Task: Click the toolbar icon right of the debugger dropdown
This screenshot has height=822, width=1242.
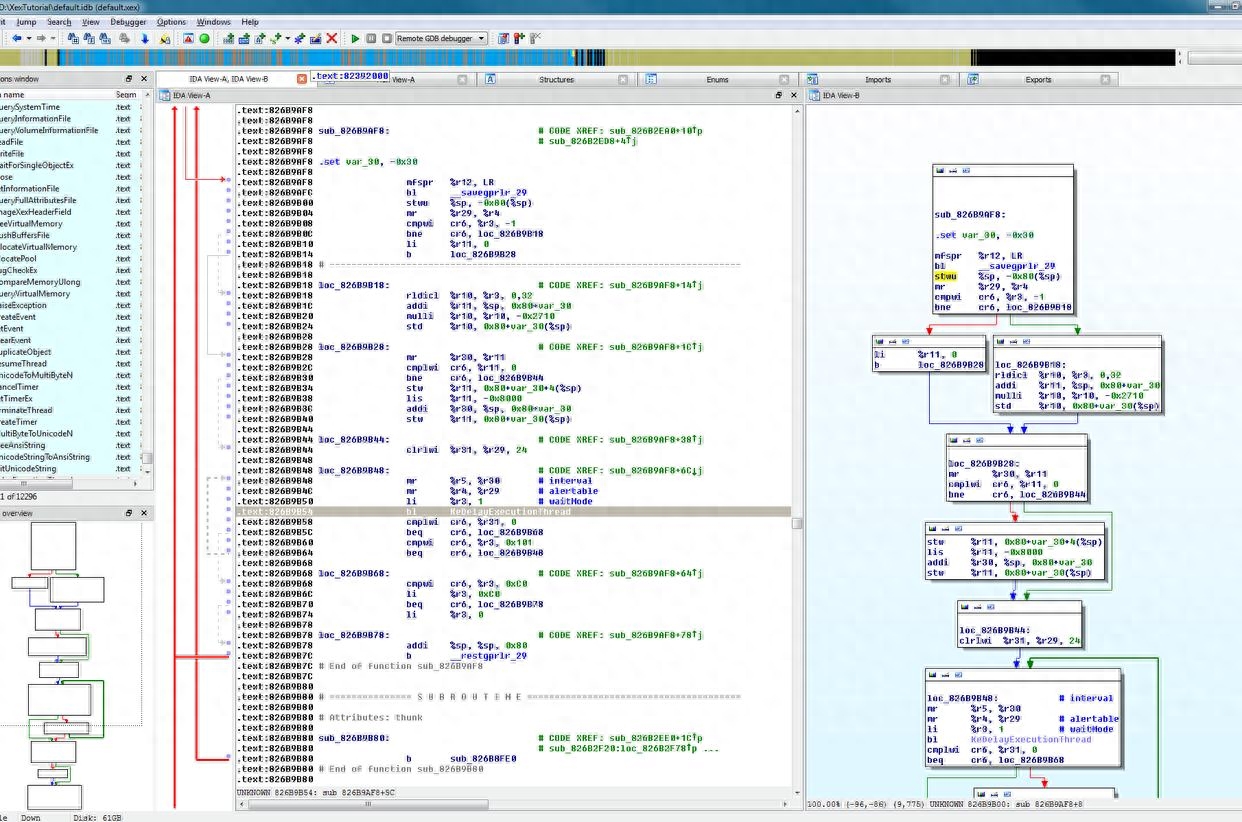Action: point(503,38)
